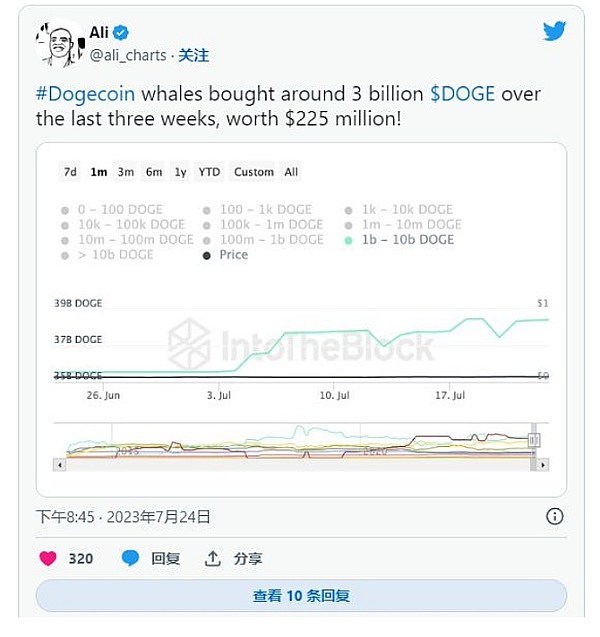Select the YTD range option
Screen dimensions: 600x637
click(x=209, y=172)
